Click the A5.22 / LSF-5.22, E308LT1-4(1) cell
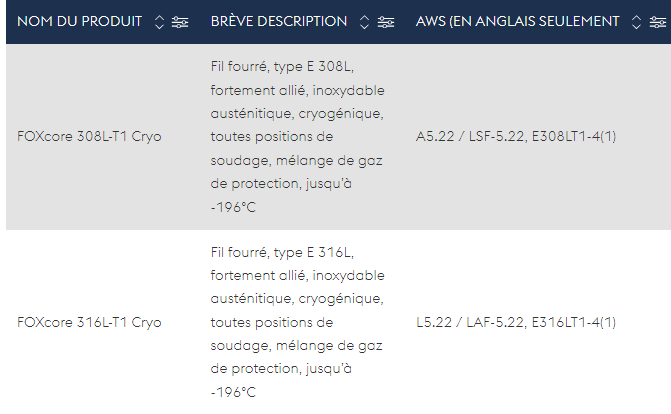This screenshot has width=671, height=414. click(516, 137)
